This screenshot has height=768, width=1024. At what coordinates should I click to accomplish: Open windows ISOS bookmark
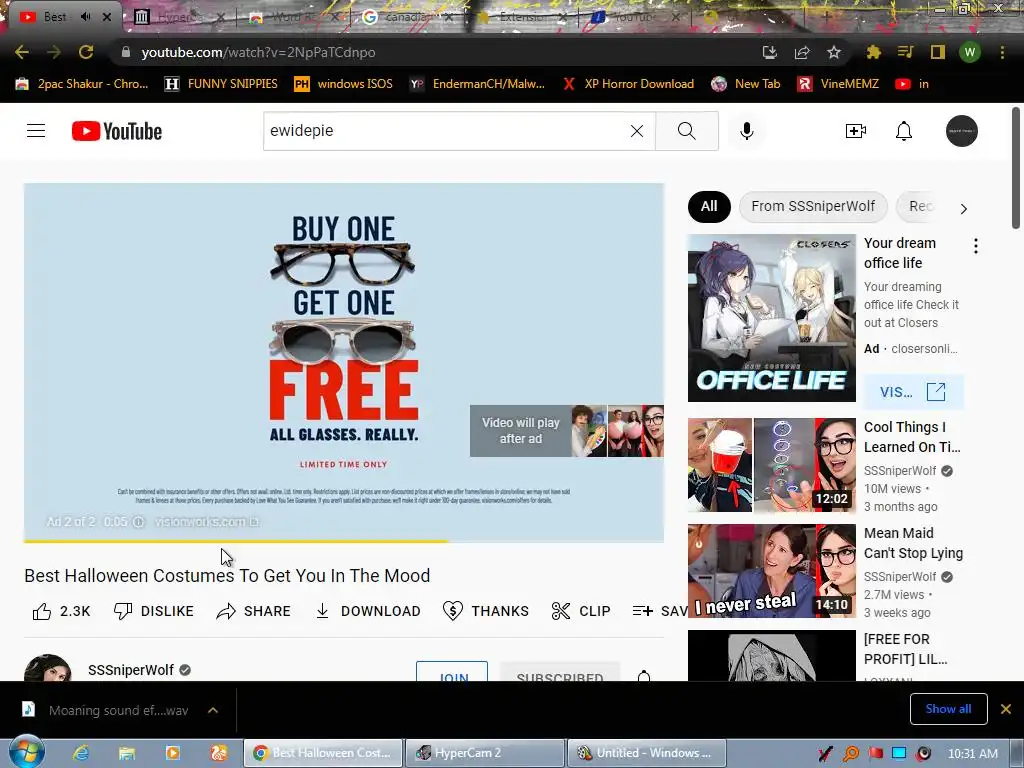344,84
